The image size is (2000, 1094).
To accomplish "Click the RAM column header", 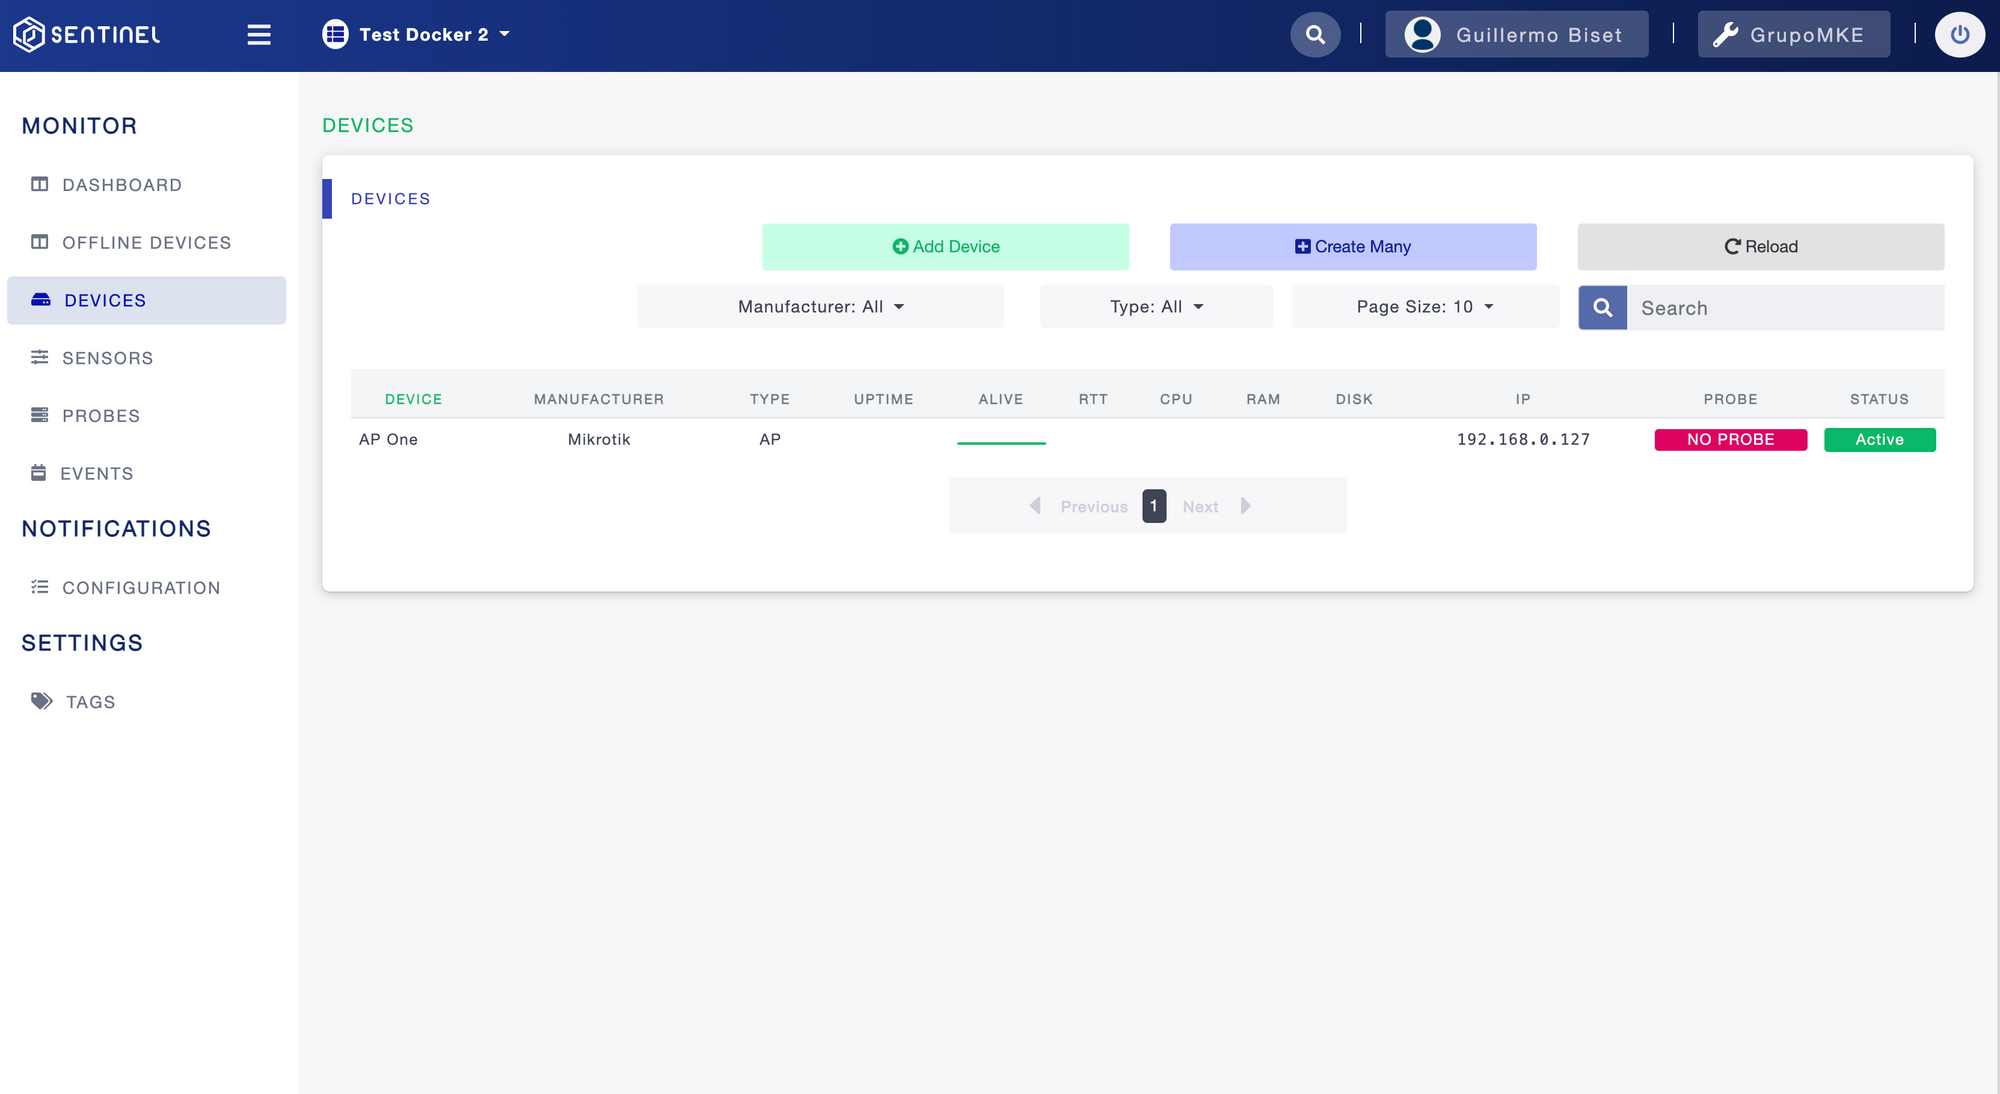I will (x=1263, y=399).
